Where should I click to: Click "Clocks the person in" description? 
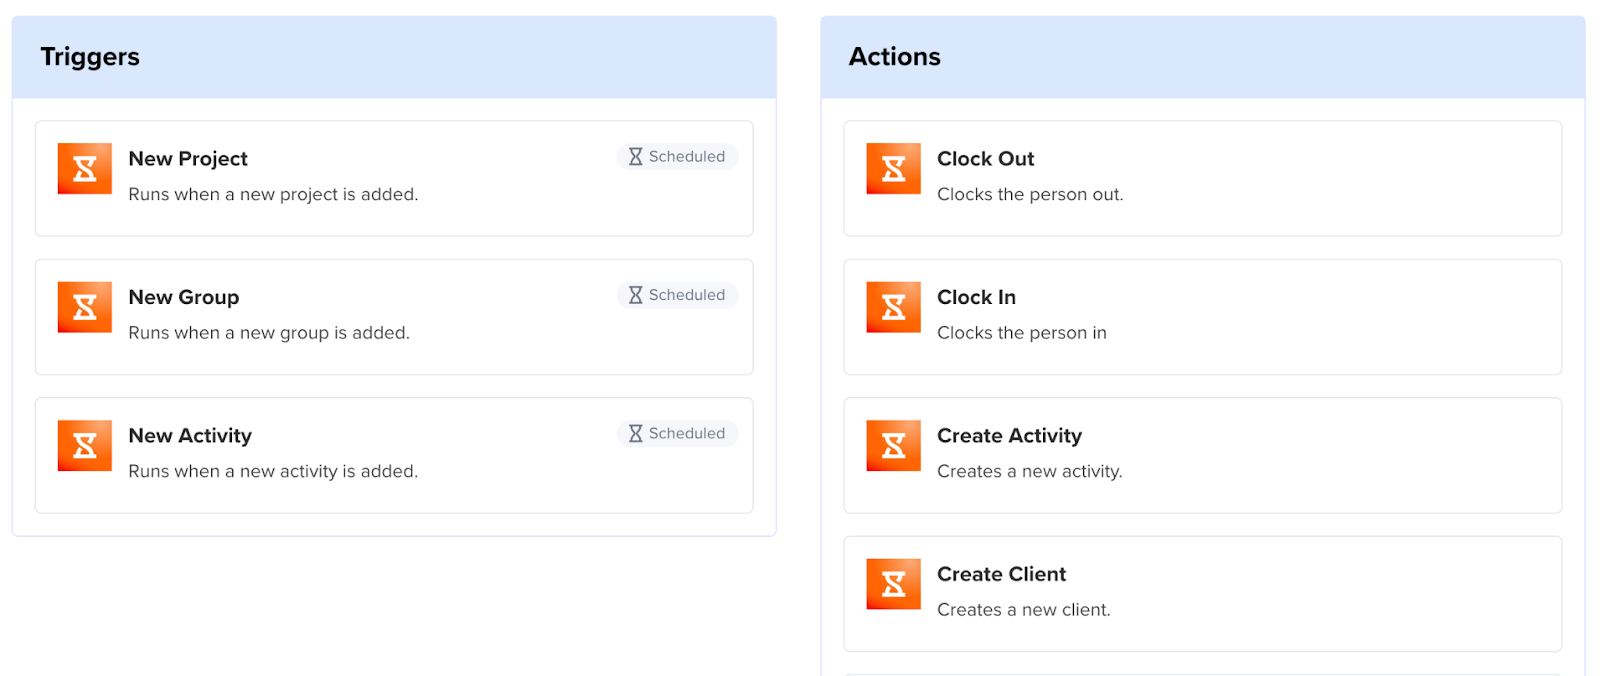coord(1022,333)
